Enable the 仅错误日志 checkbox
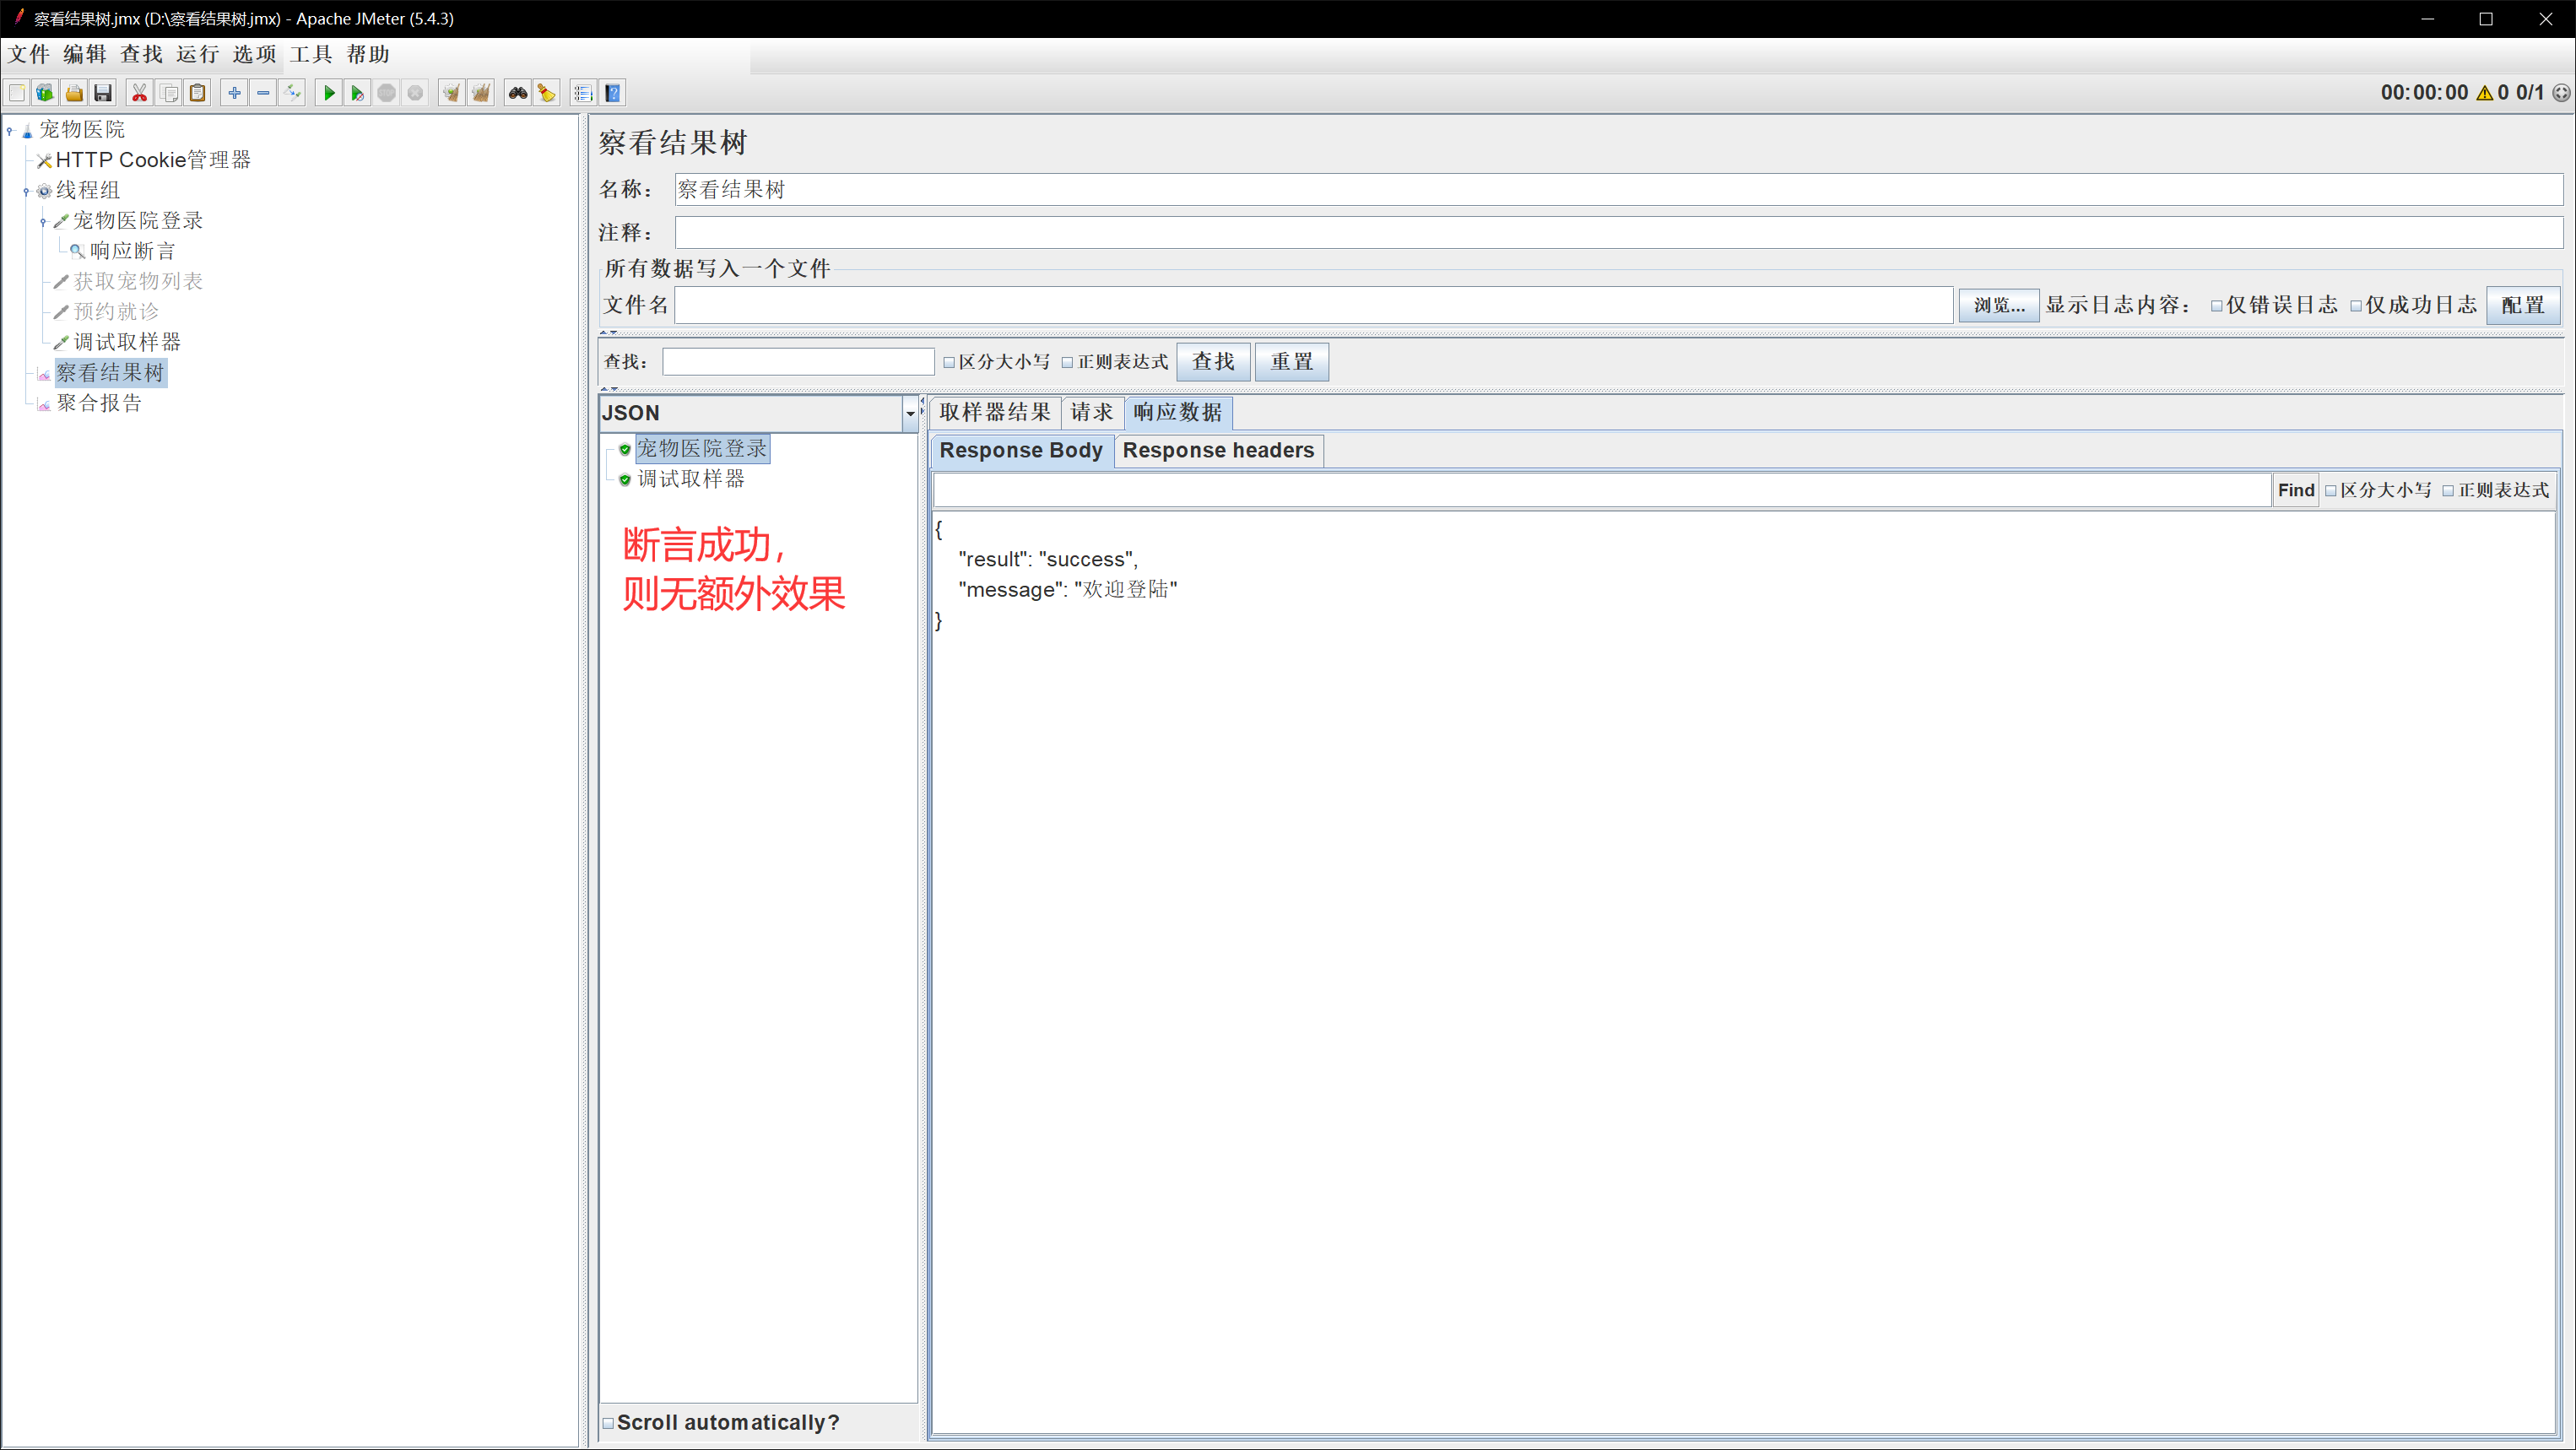The image size is (2576, 1450). (2217, 306)
